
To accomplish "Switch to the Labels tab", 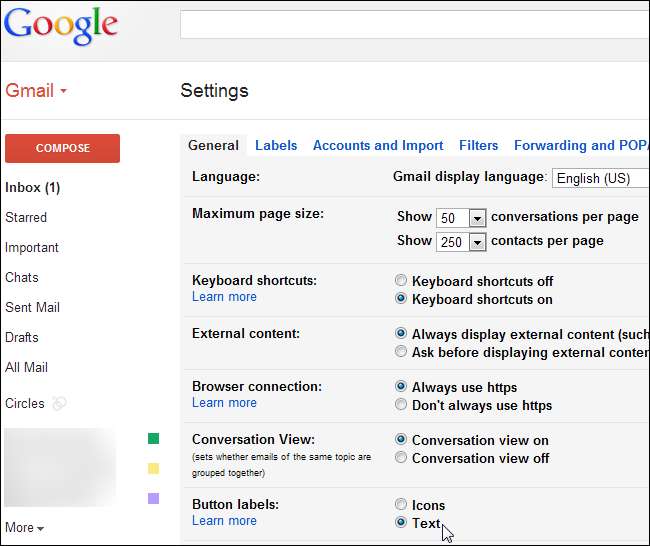I will [276, 145].
